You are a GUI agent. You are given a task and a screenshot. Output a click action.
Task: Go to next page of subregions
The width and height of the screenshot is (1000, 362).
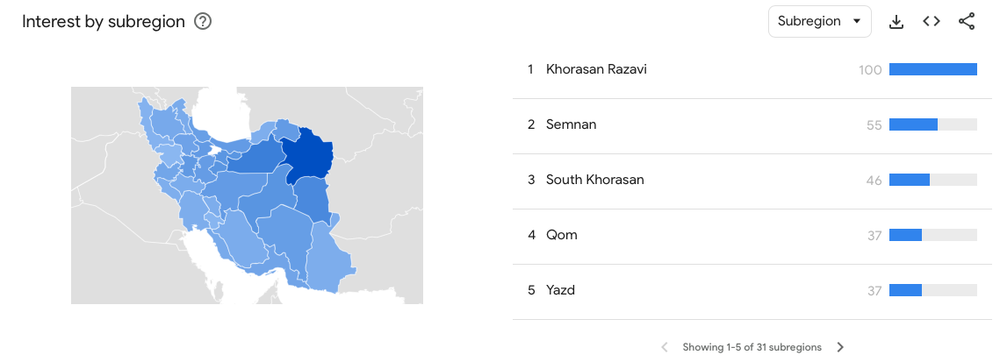(x=841, y=347)
